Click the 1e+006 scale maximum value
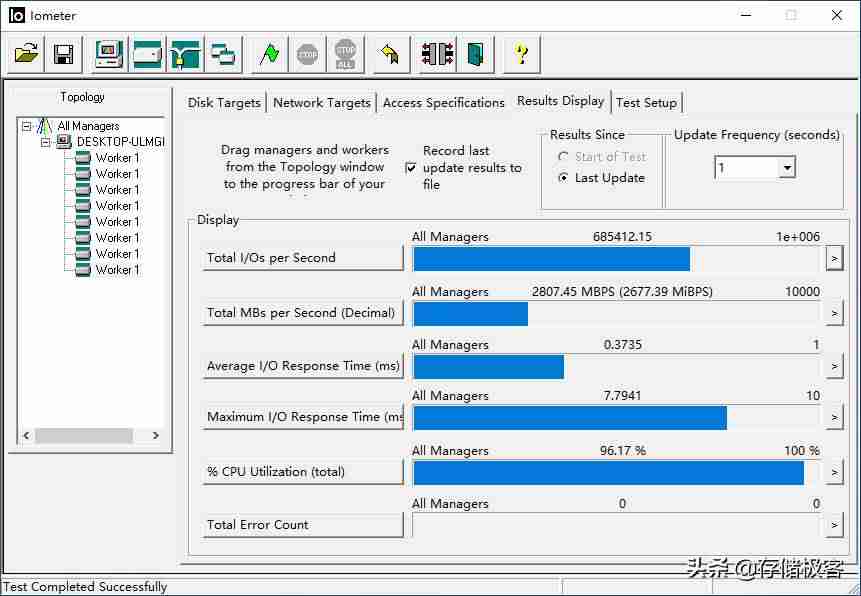861x596 pixels. click(797, 237)
